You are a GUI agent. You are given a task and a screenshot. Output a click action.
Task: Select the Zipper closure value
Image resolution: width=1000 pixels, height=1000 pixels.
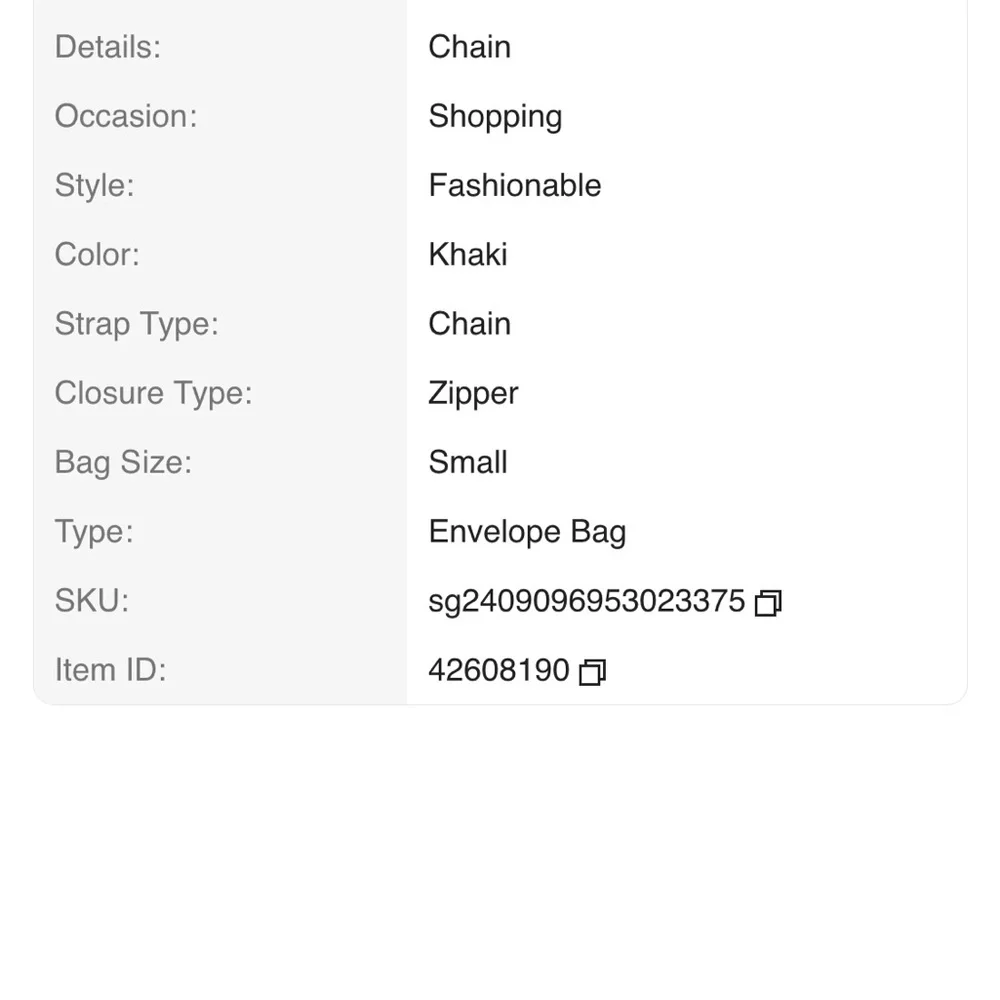click(x=473, y=393)
